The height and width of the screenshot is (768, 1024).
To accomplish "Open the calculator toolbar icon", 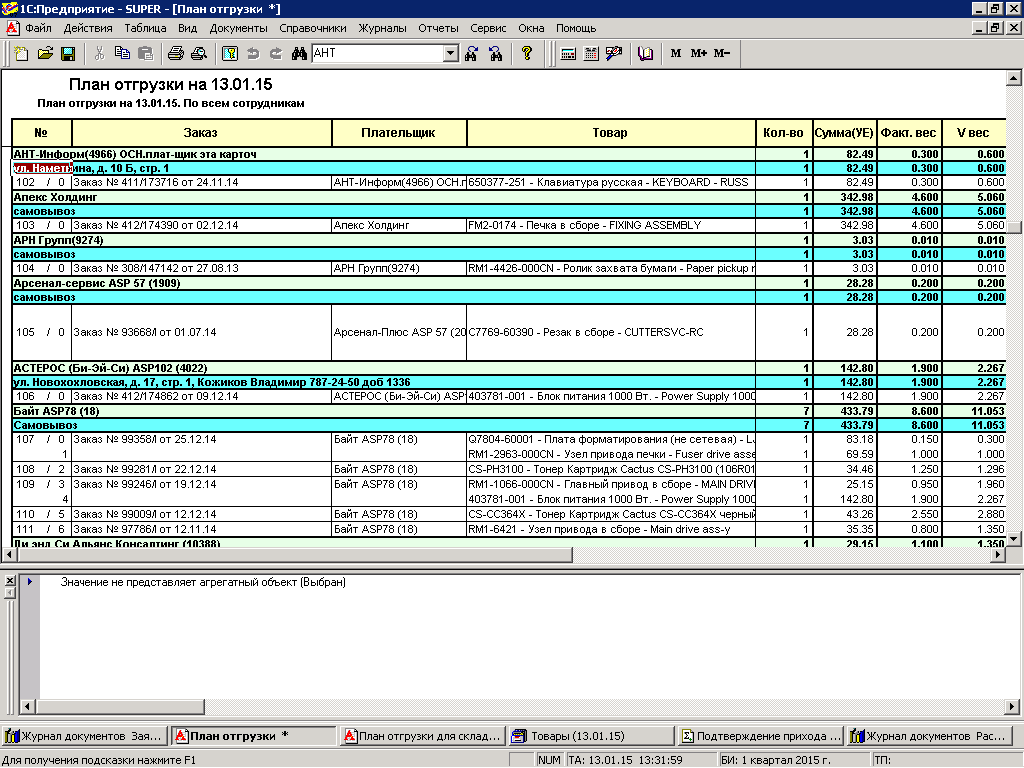I will [x=568, y=53].
